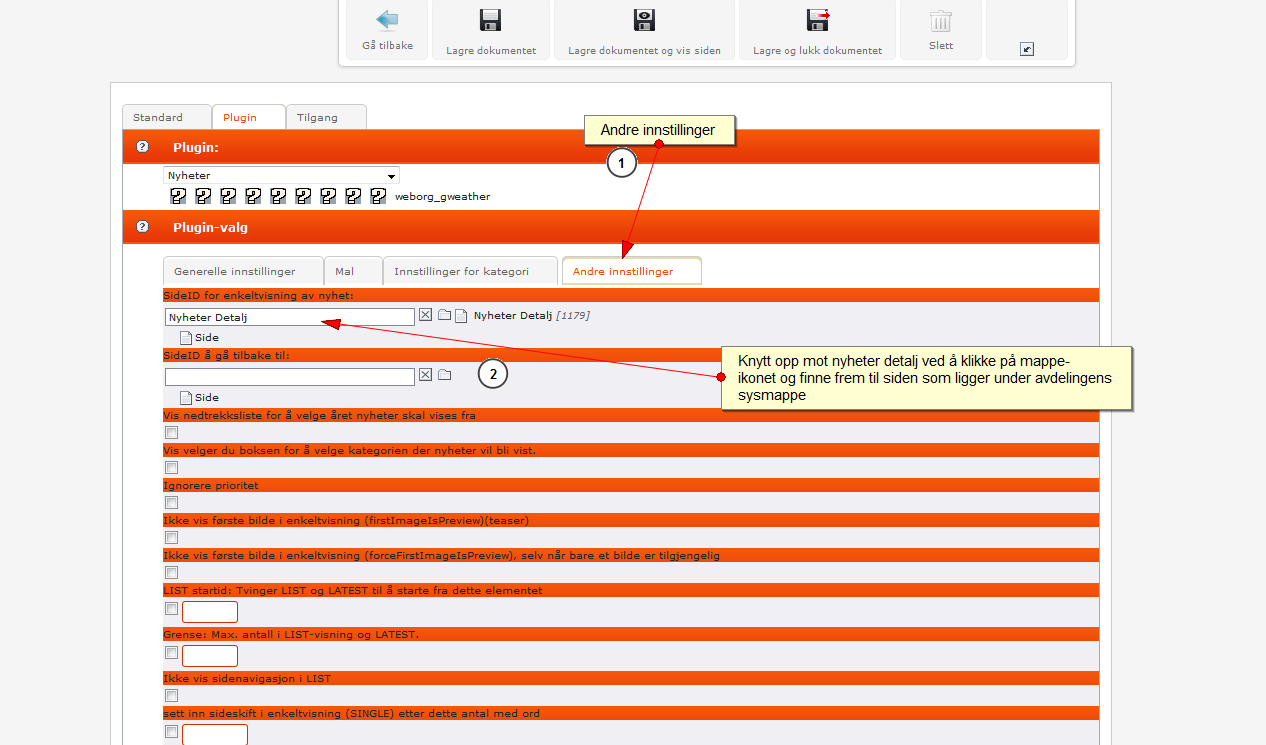Save with the Lagre dokumentet floppy icon
The image size is (1266, 745).
491,21
